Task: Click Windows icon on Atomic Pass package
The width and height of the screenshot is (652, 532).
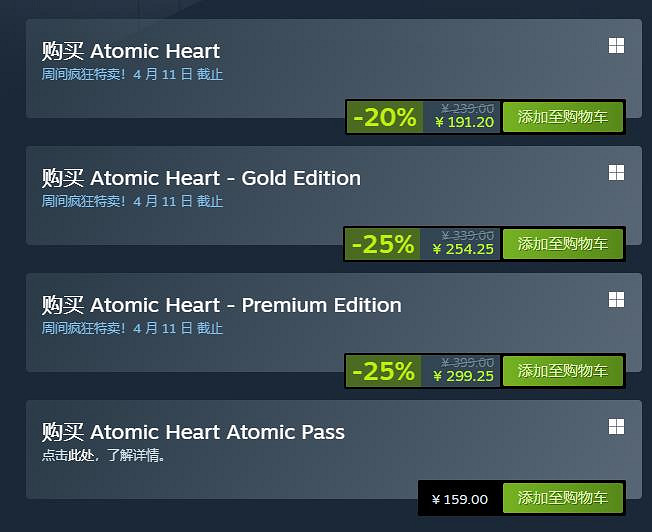Action: (616, 427)
